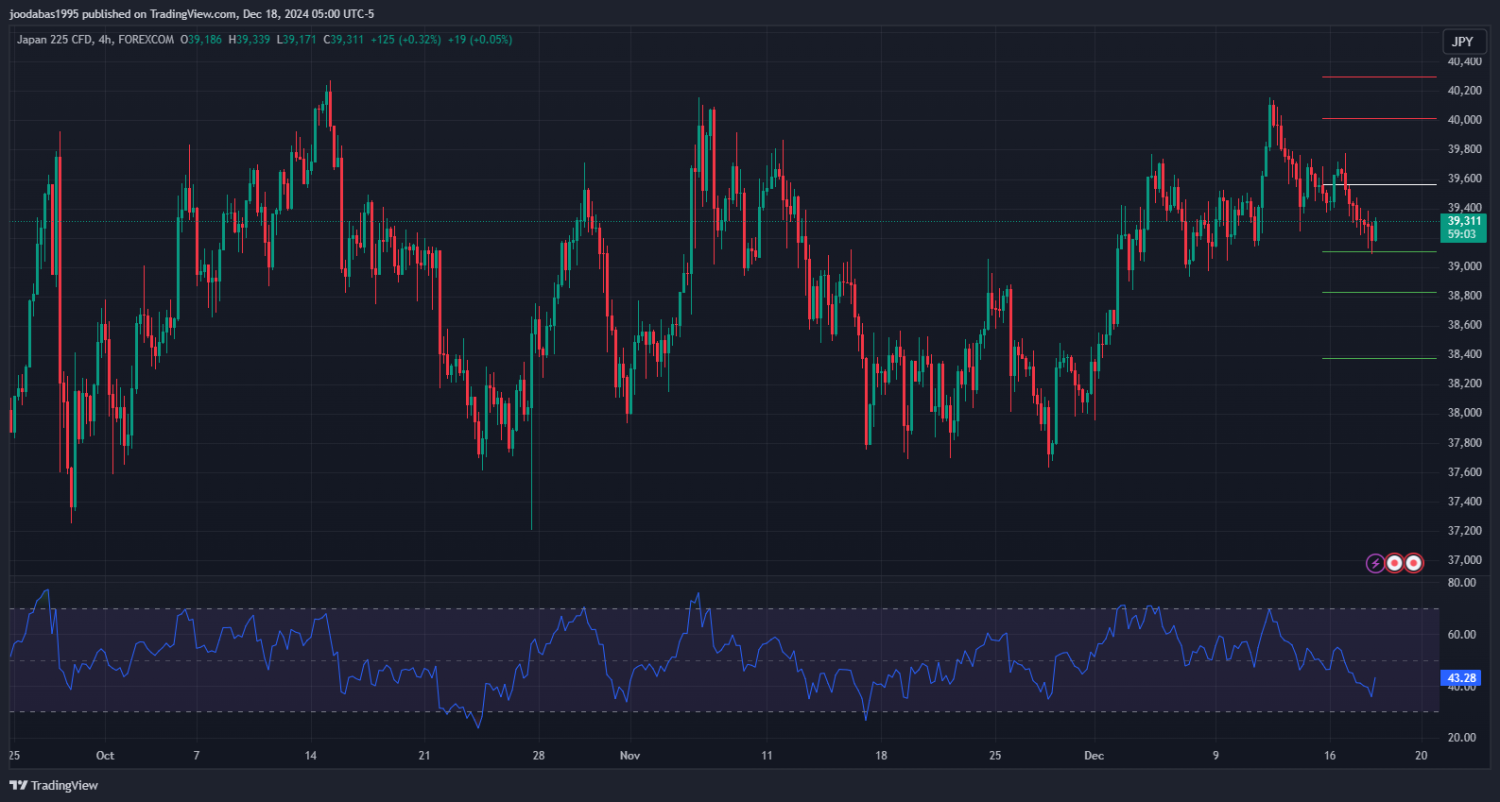This screenshot has width=1500, height=802.
Task: Open the TradingView logo link
Action: pos(54,785)
